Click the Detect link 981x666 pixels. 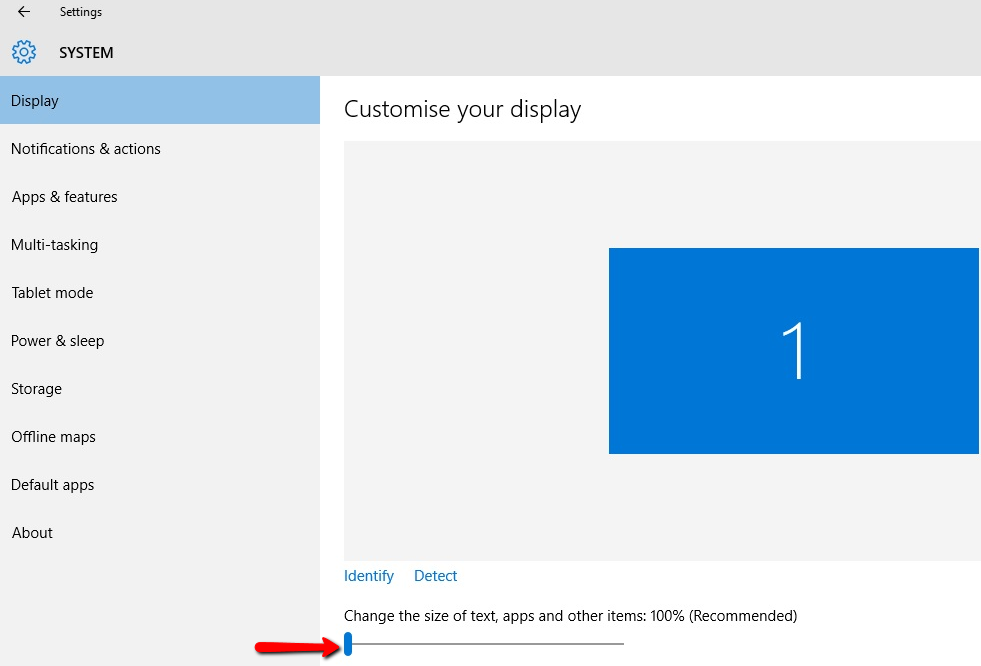click(436, 576)
